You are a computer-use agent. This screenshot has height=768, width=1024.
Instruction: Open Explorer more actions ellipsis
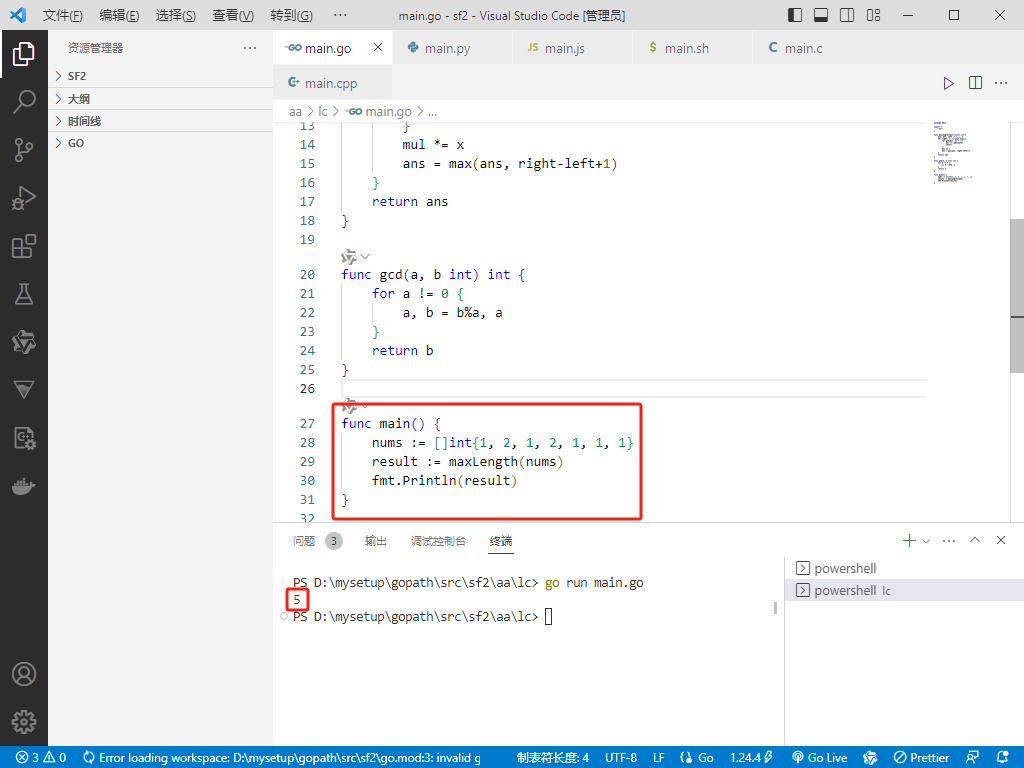point(250,48)
